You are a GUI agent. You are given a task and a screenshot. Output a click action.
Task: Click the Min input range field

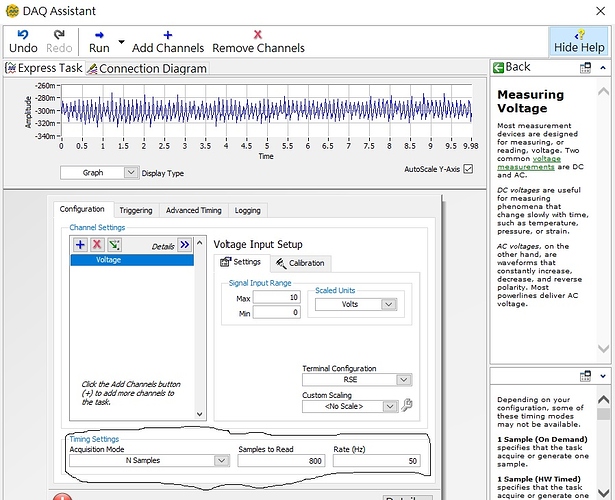[277, 313]
